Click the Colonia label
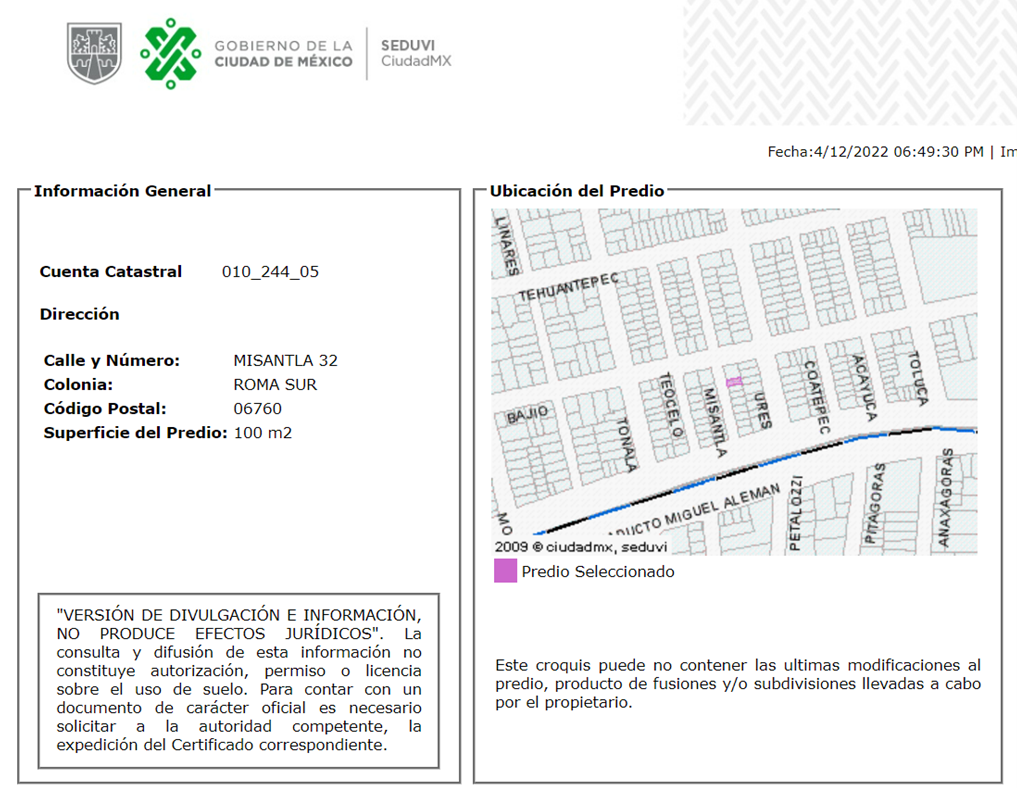 (78, 385)
